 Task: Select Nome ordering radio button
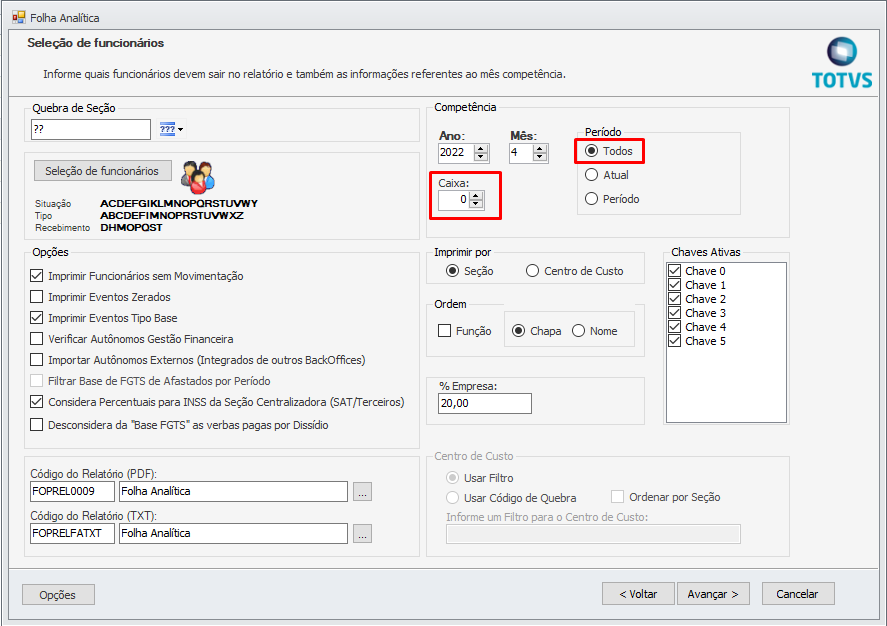tap(578, 331)
